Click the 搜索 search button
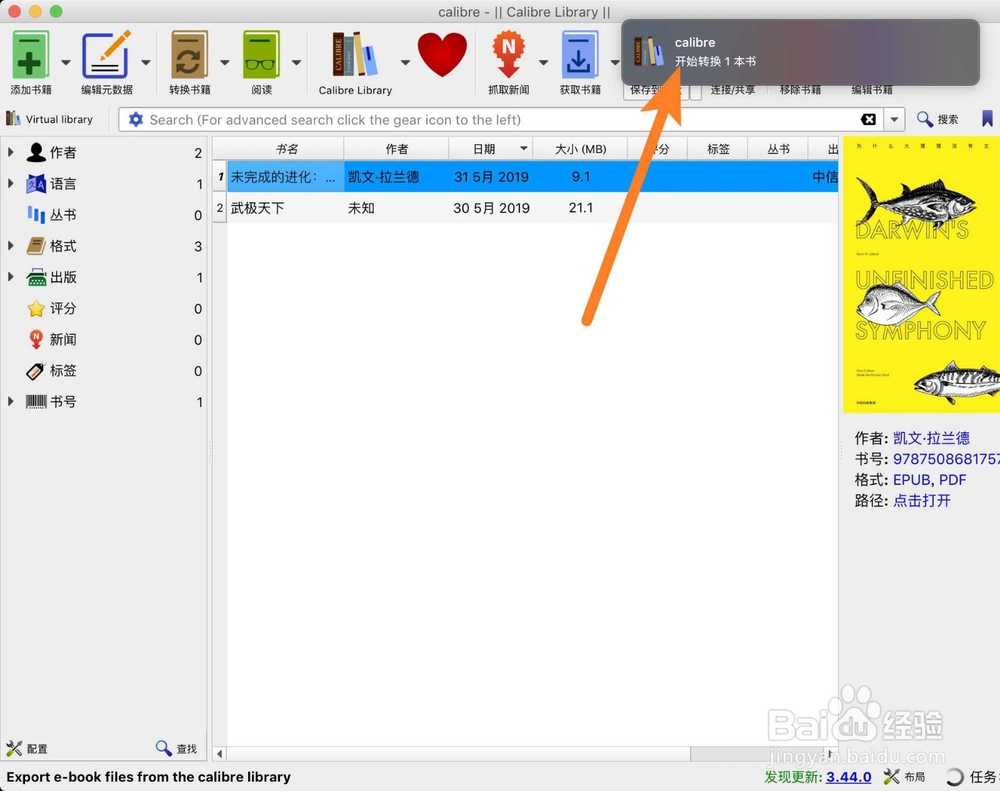Image resolution: width=1000 pixels, height=791 pixels. pyautogui.click(x=938, y=119)
